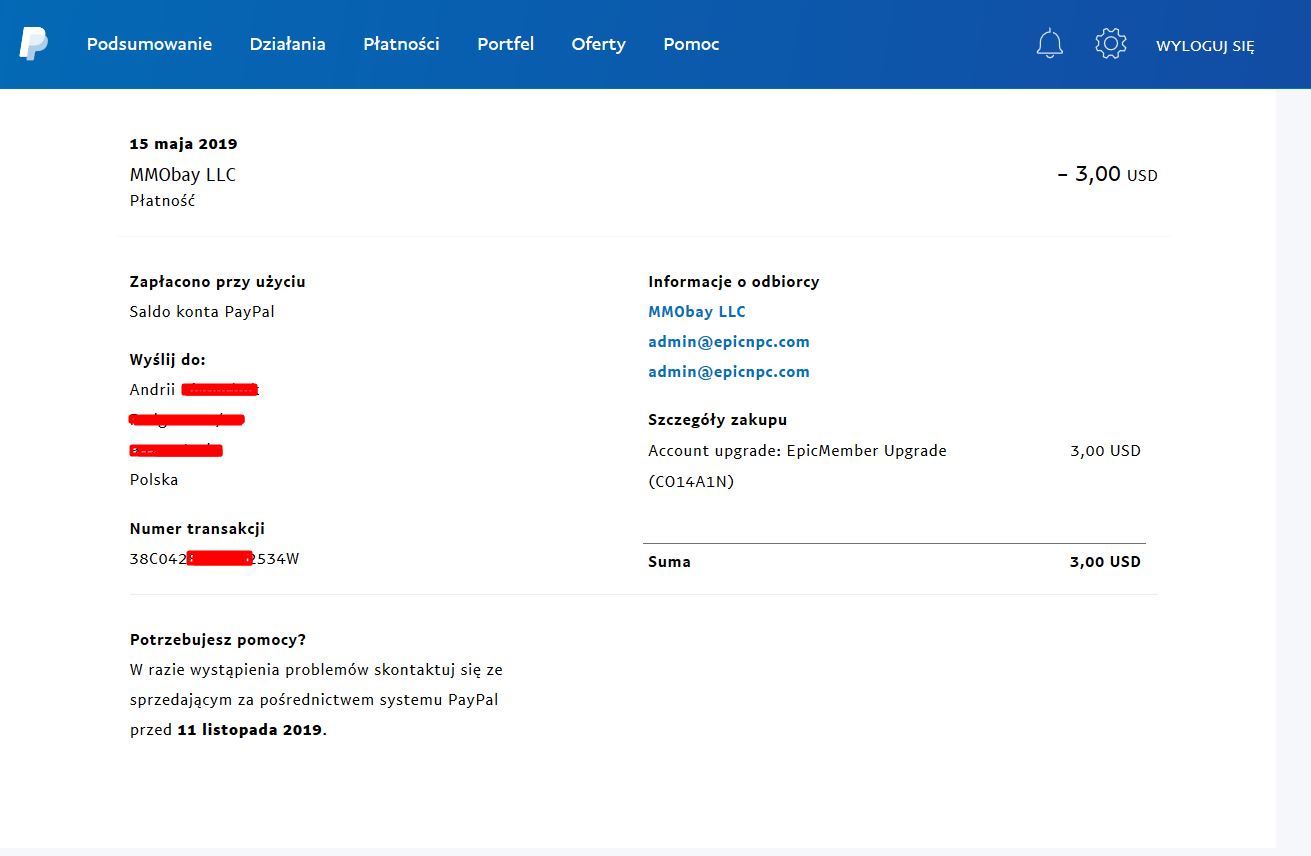Navigate to the Oferty menu item

coord(599,44)
